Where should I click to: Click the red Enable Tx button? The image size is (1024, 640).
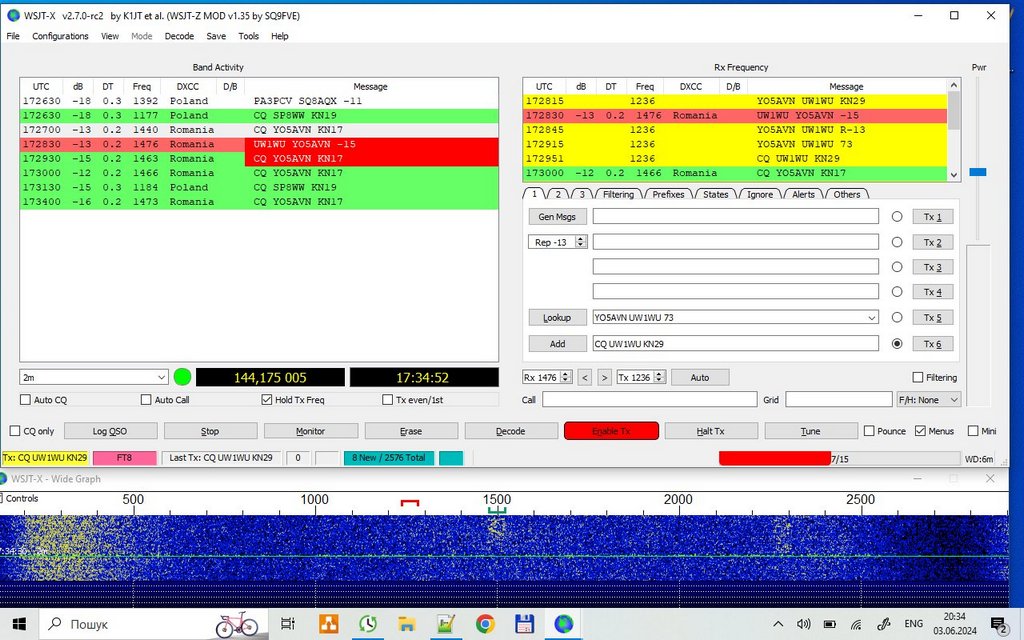611,431
